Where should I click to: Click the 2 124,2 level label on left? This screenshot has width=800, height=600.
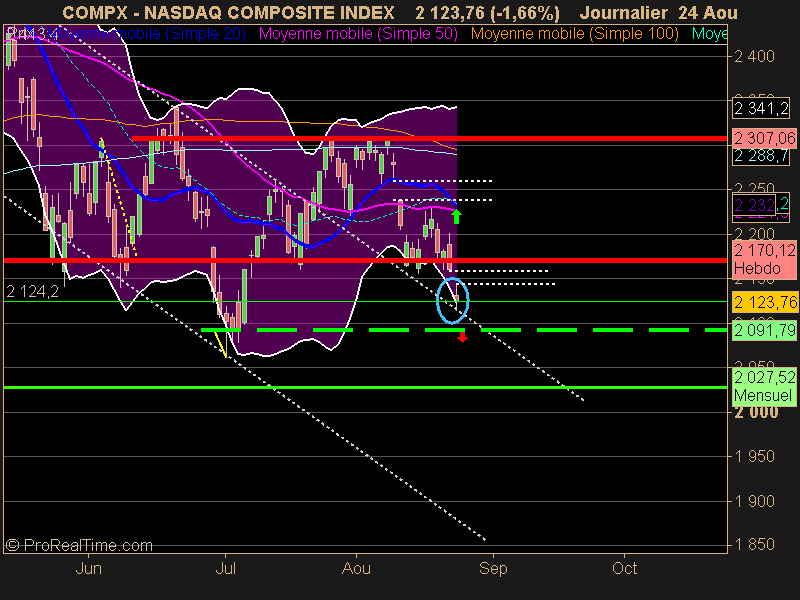[32, 291]
